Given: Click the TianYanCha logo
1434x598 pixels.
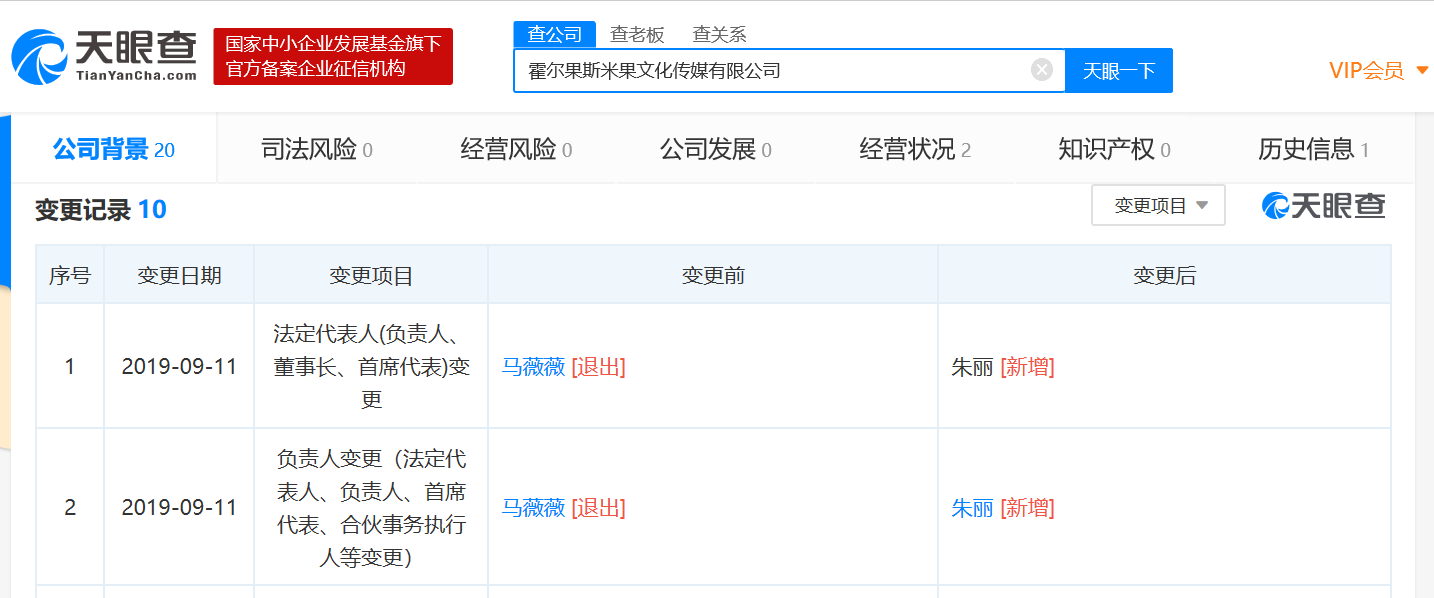Looking at the screenshot, I should (x=104, y=56).
